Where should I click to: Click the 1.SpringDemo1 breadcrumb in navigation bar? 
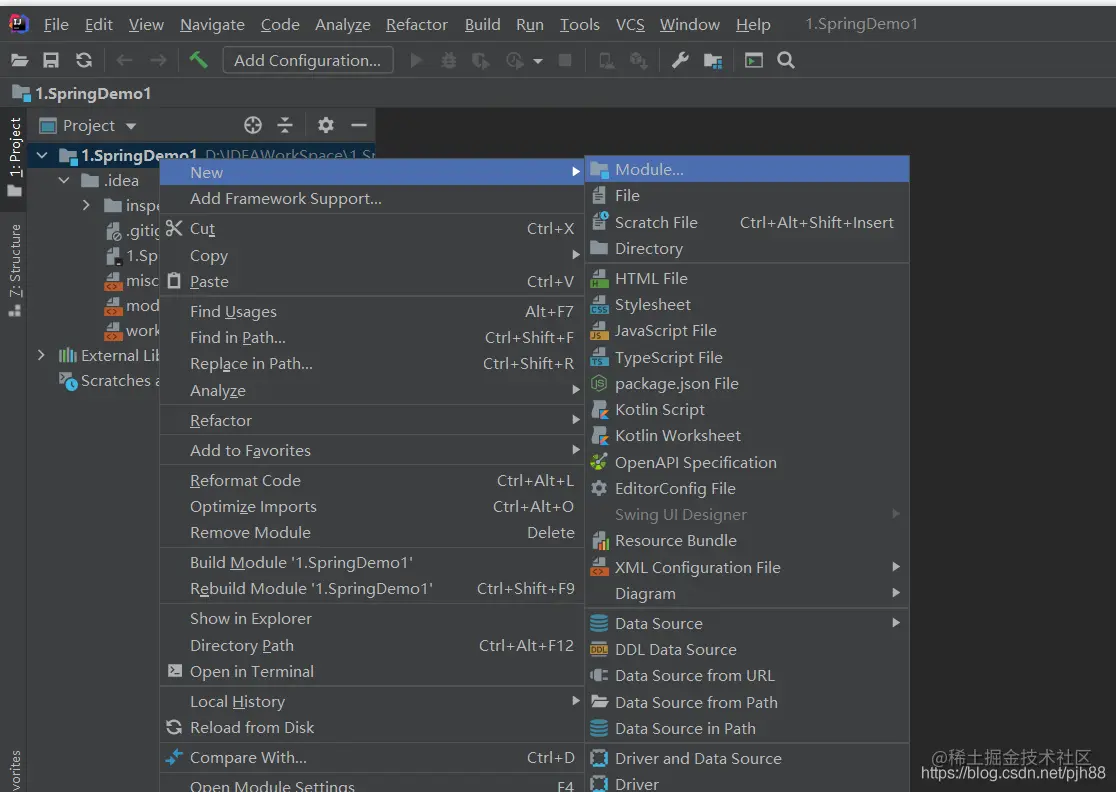click(x=82, y=93)
